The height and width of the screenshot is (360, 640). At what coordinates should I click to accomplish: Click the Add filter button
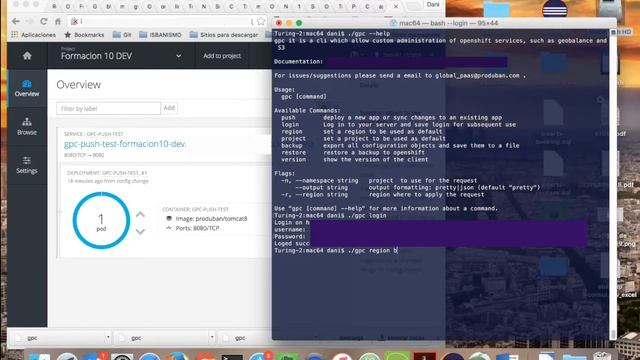coord(169,108)
